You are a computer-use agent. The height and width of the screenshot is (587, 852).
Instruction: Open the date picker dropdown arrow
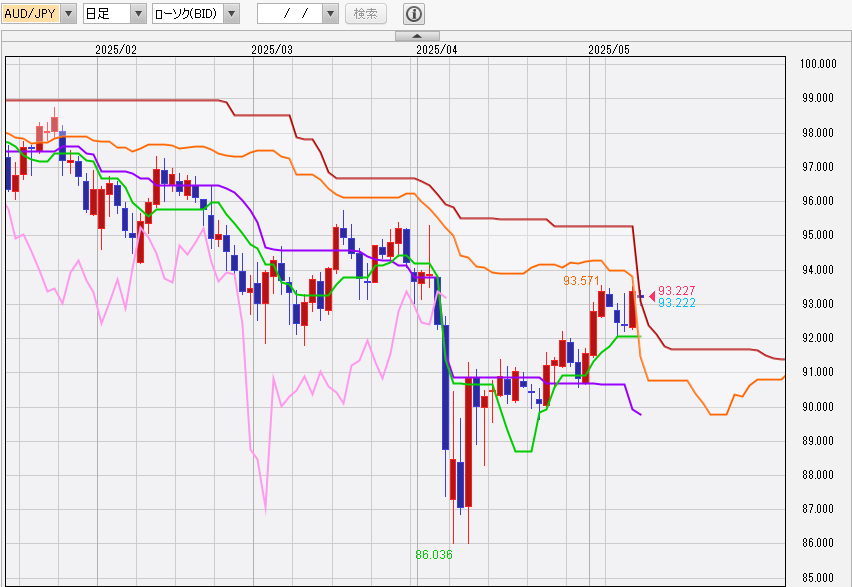coord(331,14)
